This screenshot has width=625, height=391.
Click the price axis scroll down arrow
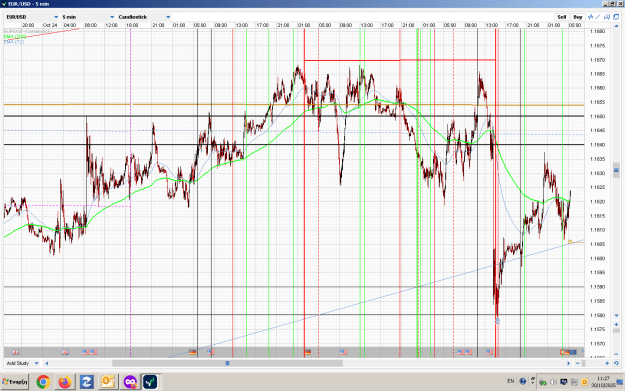tap(616, 316)
